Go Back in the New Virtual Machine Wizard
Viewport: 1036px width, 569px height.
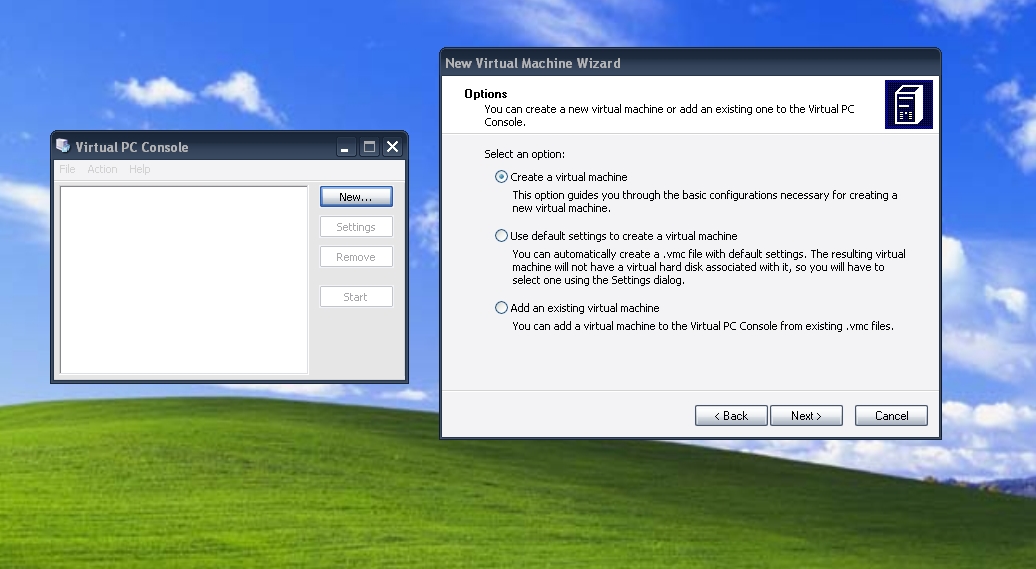pyautogui.click(x=731, y=416)
